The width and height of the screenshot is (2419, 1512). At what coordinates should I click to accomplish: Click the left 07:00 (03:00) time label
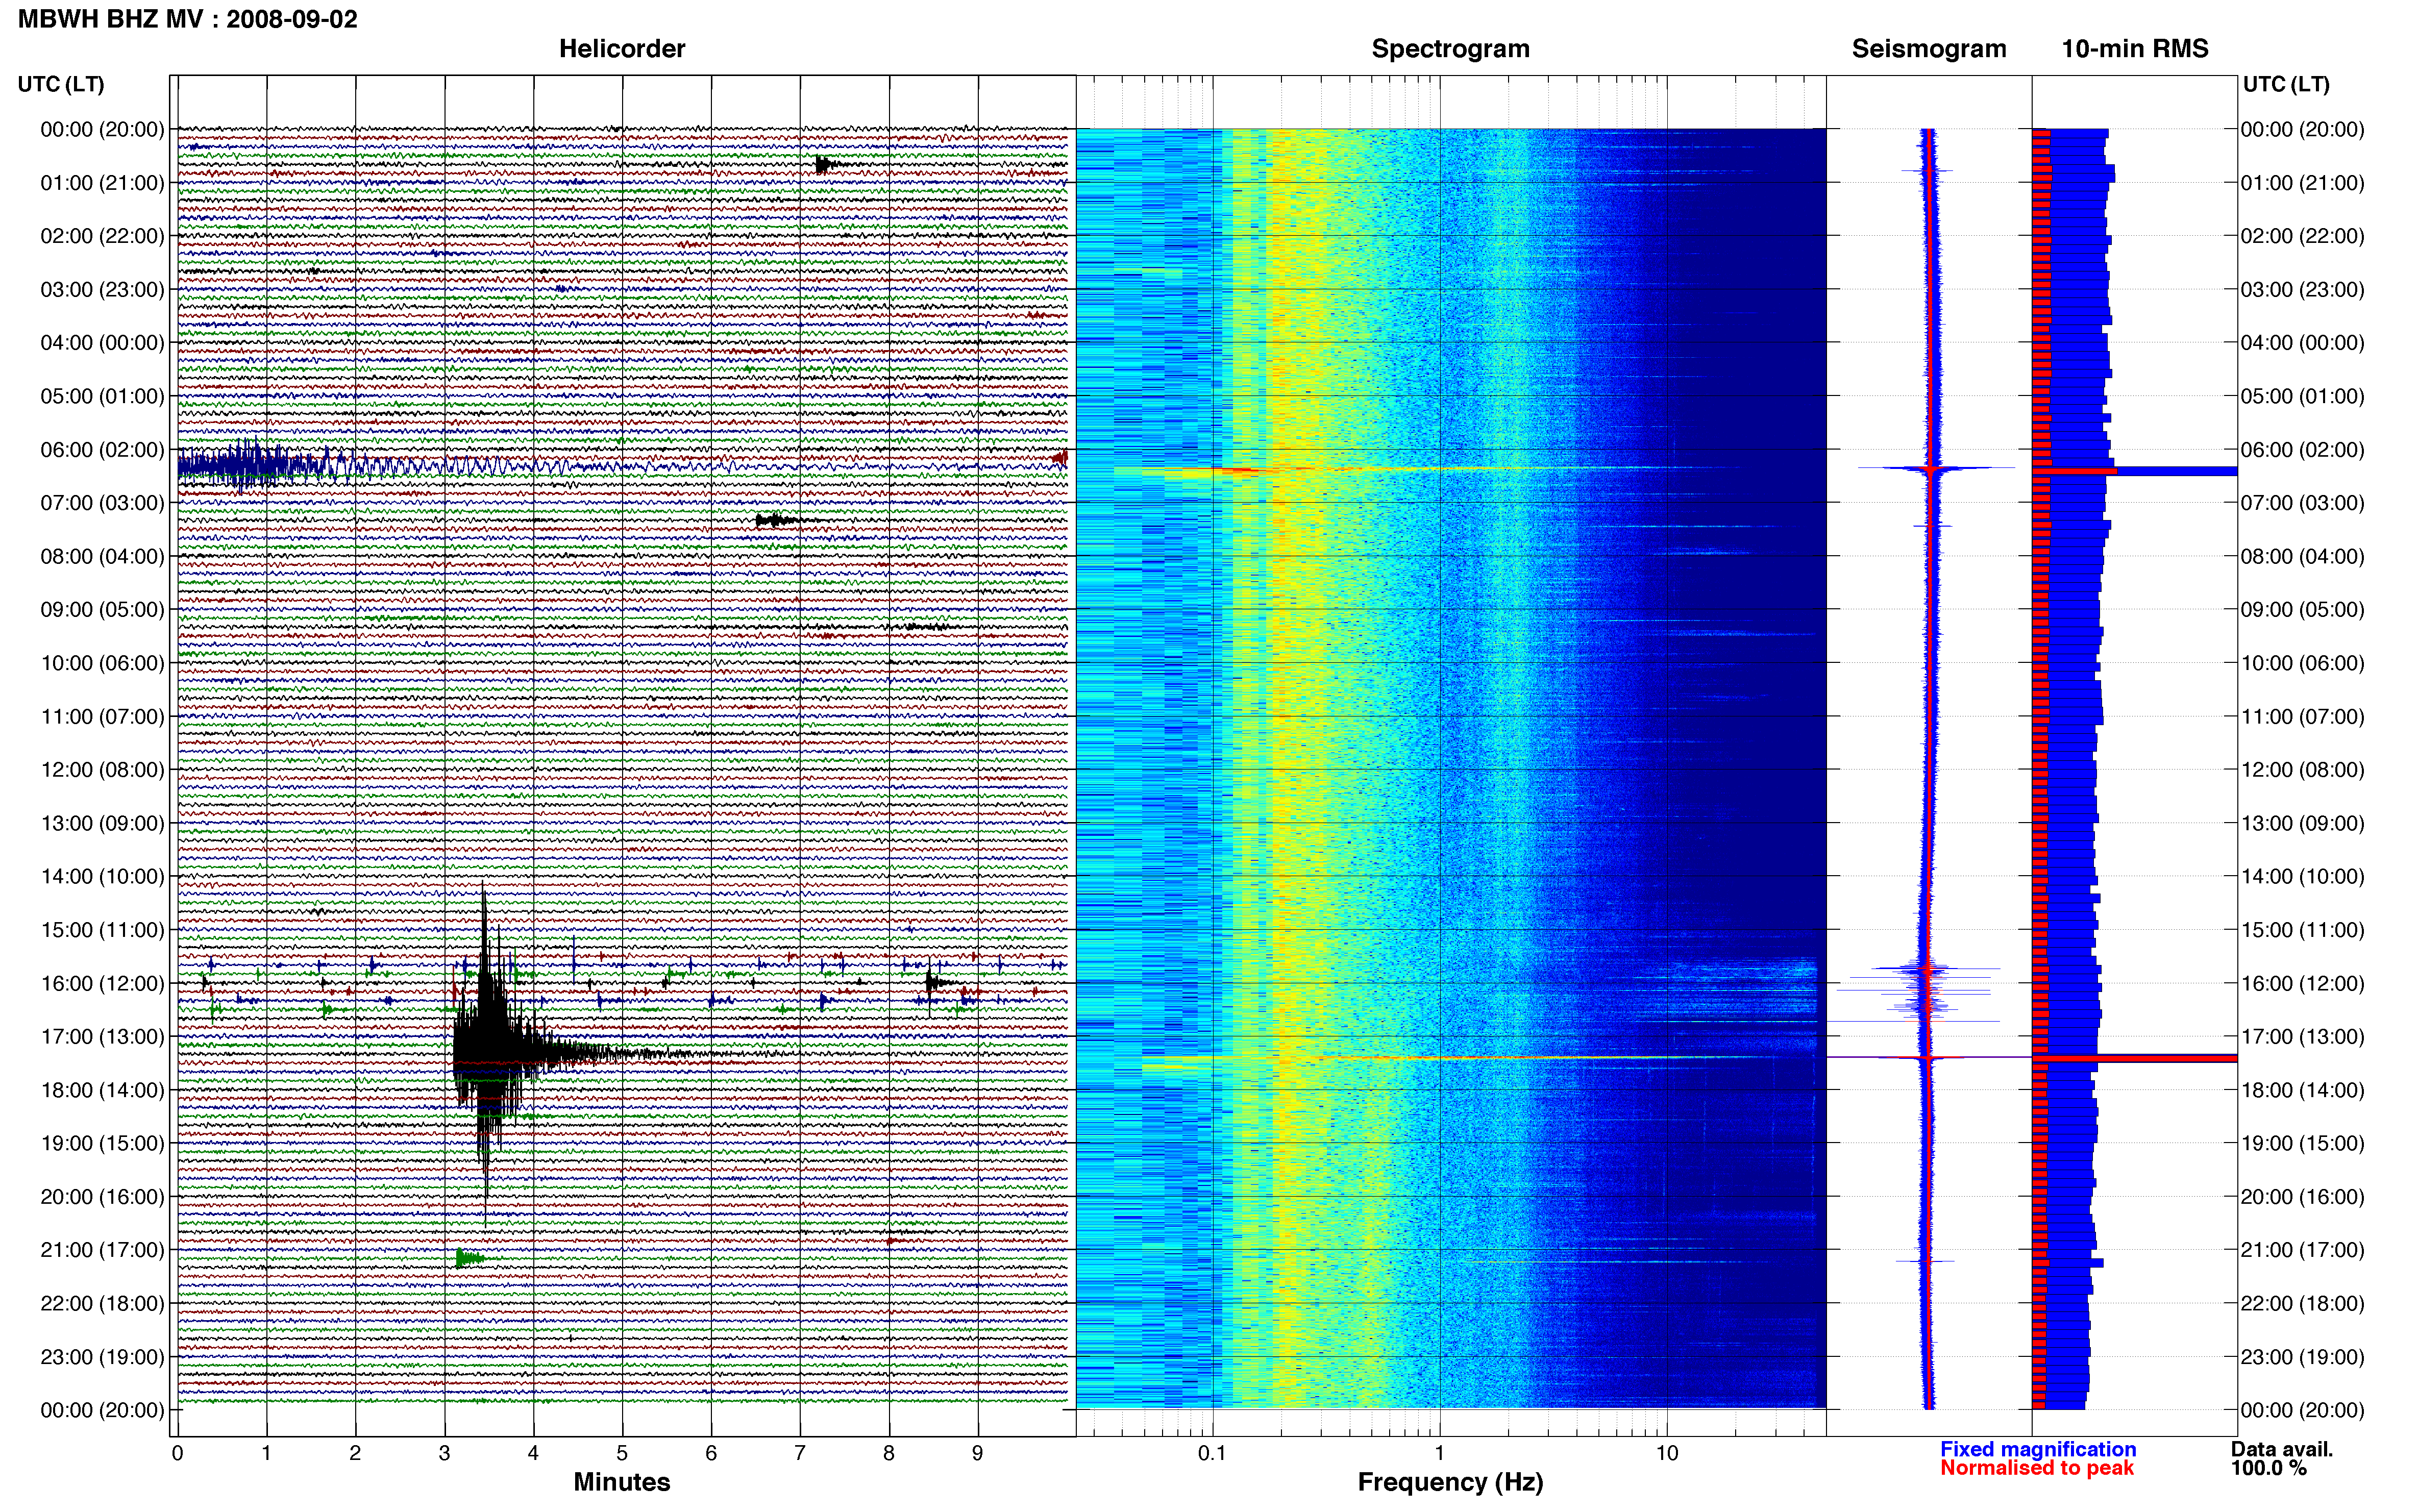tap(102, 503)
